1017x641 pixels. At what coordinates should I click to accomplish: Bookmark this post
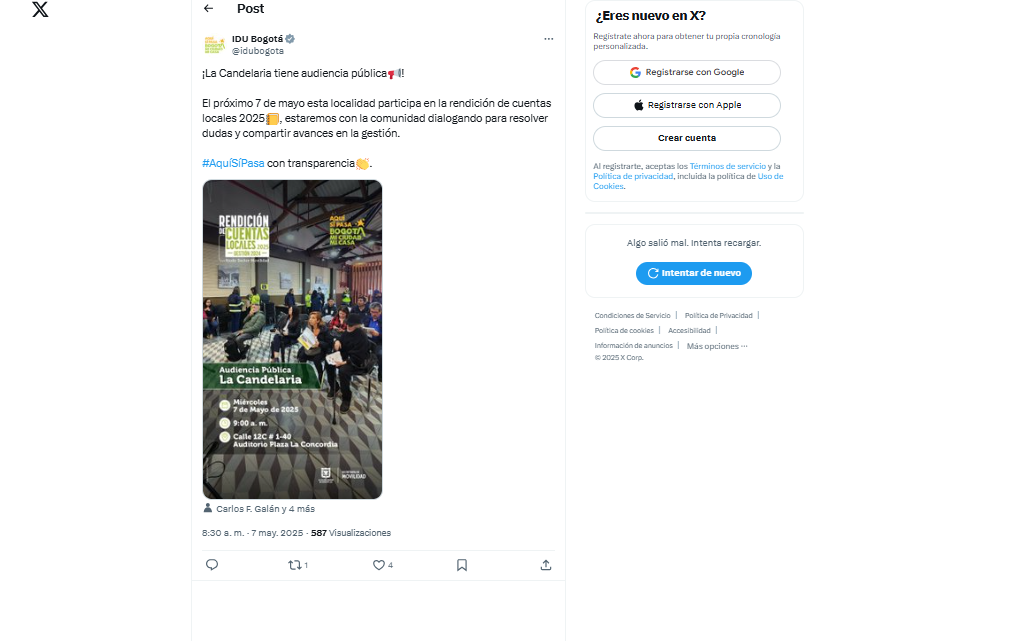462,565
